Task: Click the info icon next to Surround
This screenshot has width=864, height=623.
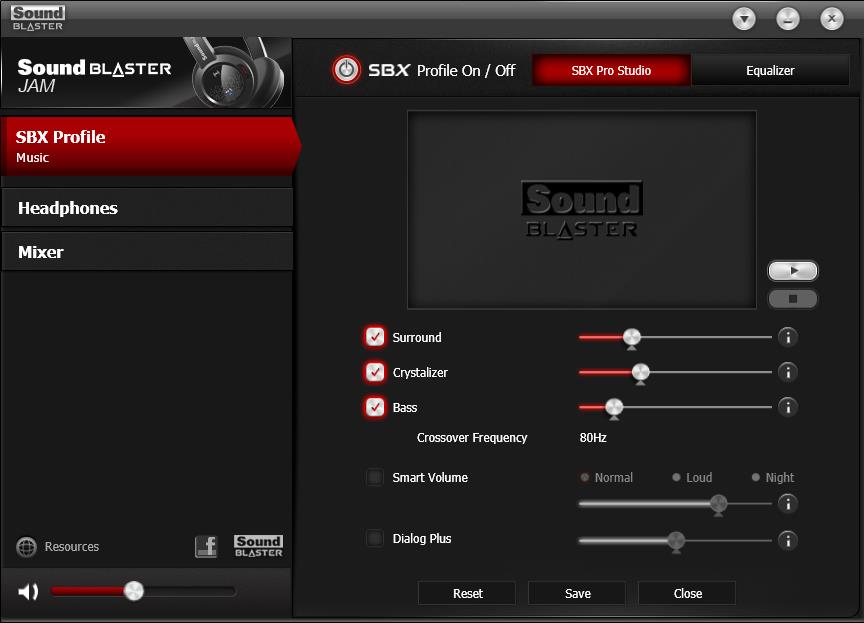Action: [787, 337]
